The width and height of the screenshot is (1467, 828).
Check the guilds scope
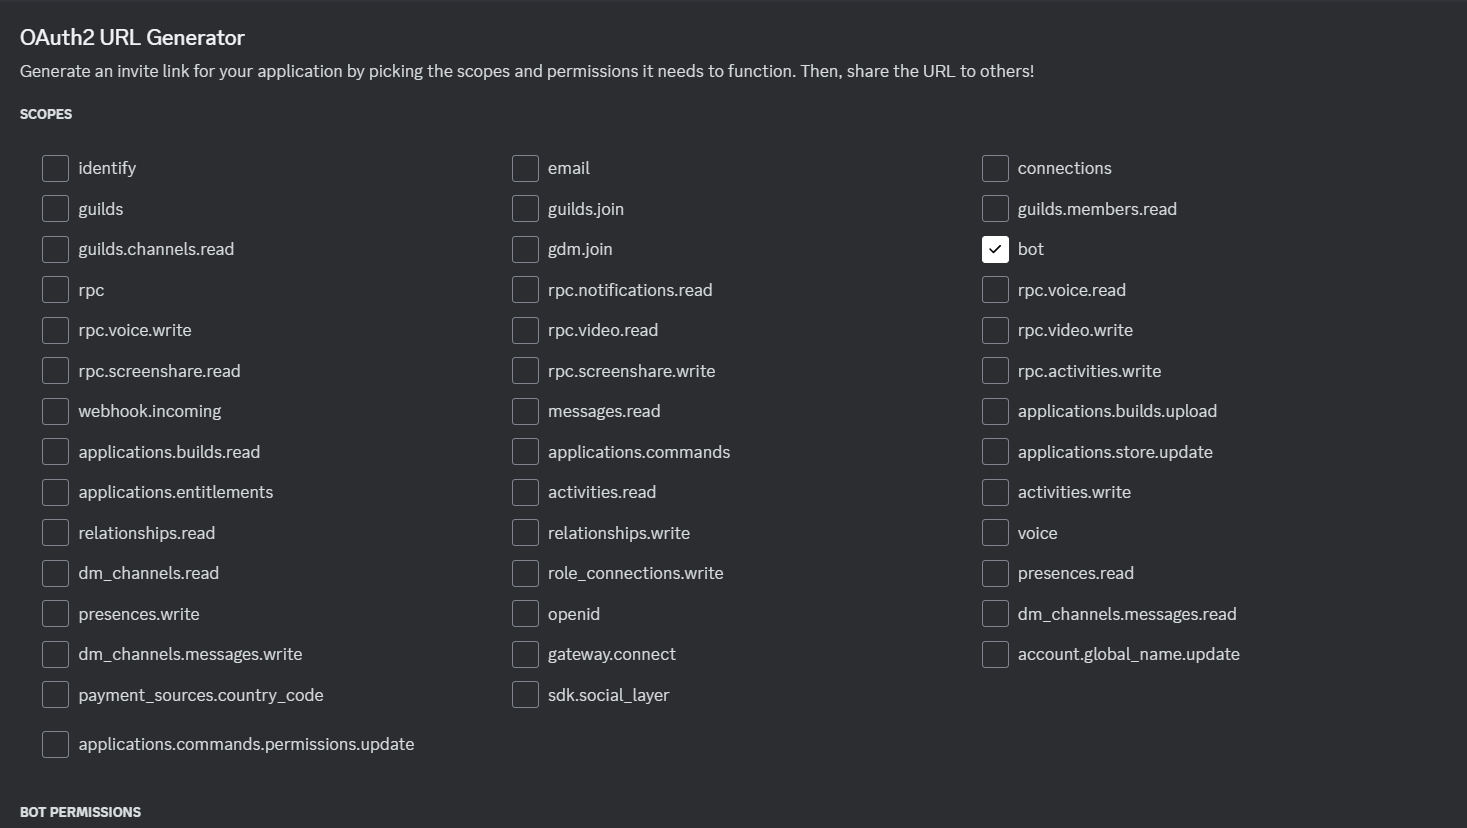[x=55, y=208]
